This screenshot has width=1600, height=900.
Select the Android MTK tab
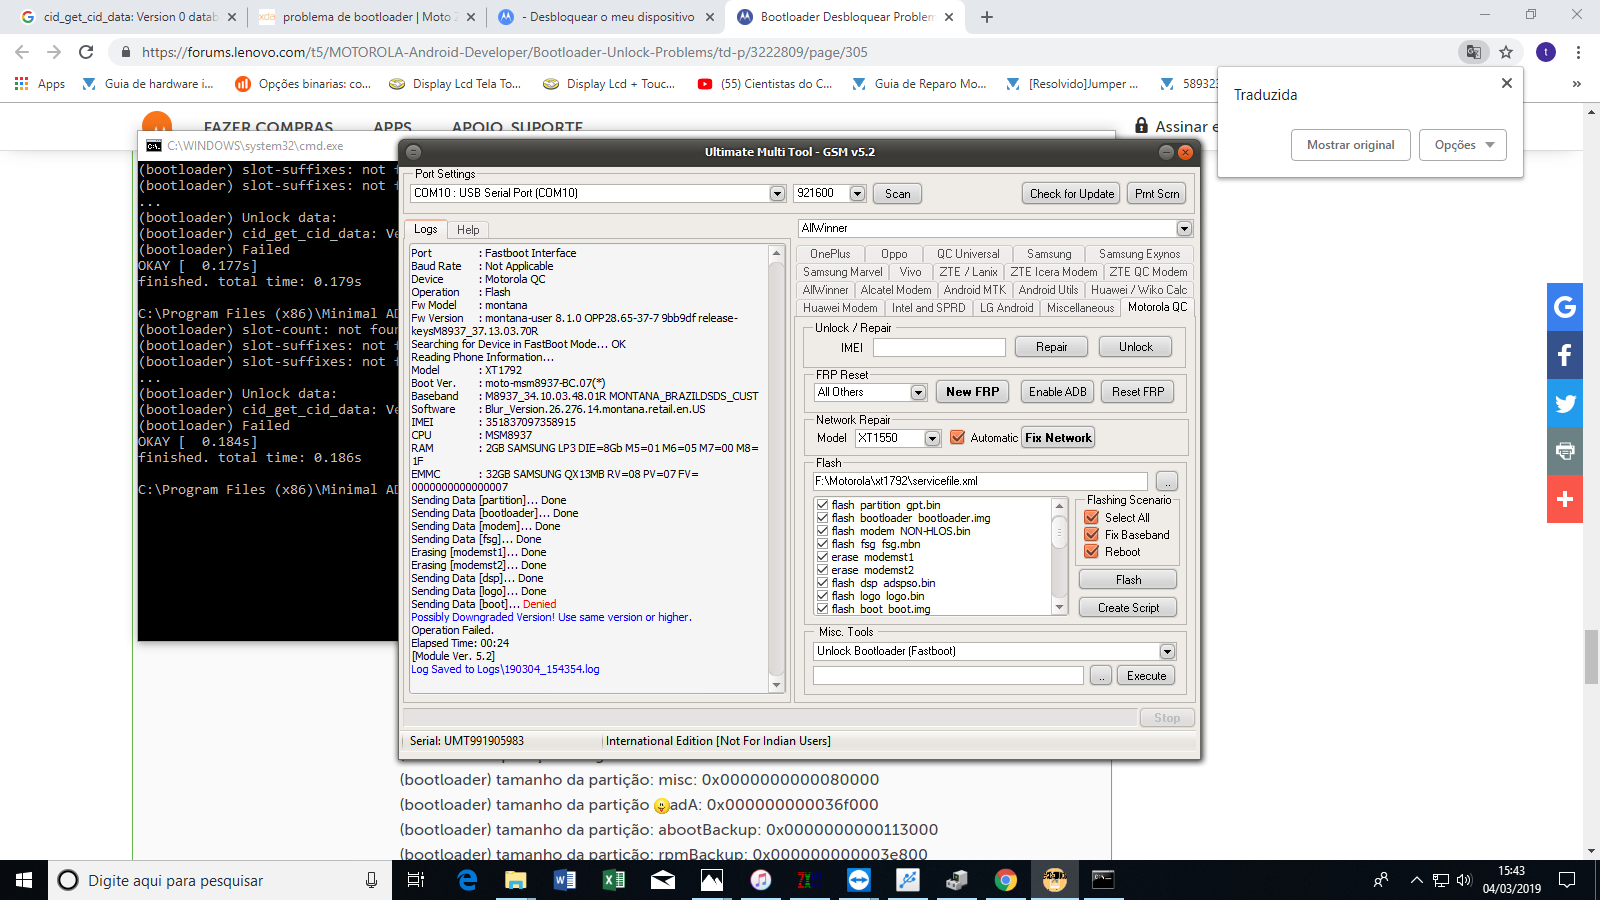click(974, 290)
